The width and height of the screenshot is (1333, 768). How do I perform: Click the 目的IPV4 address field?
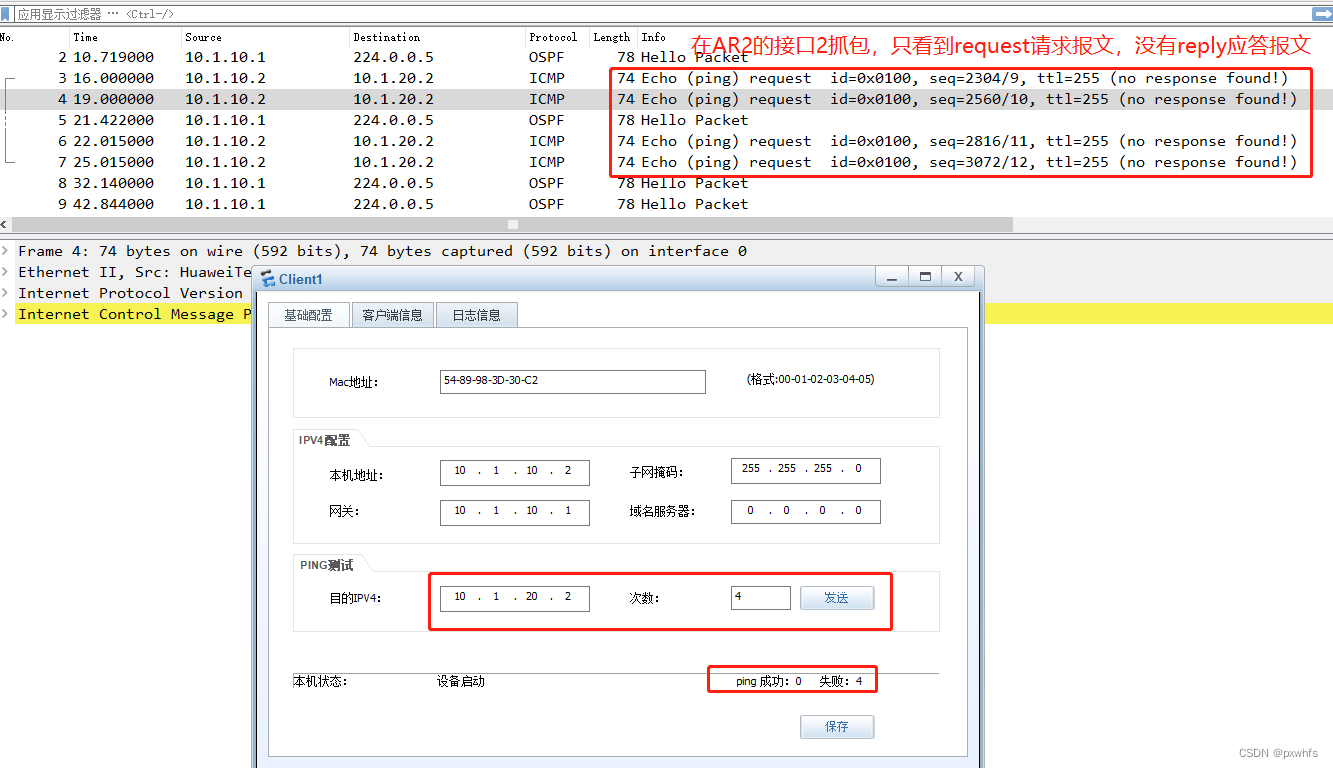514,597
